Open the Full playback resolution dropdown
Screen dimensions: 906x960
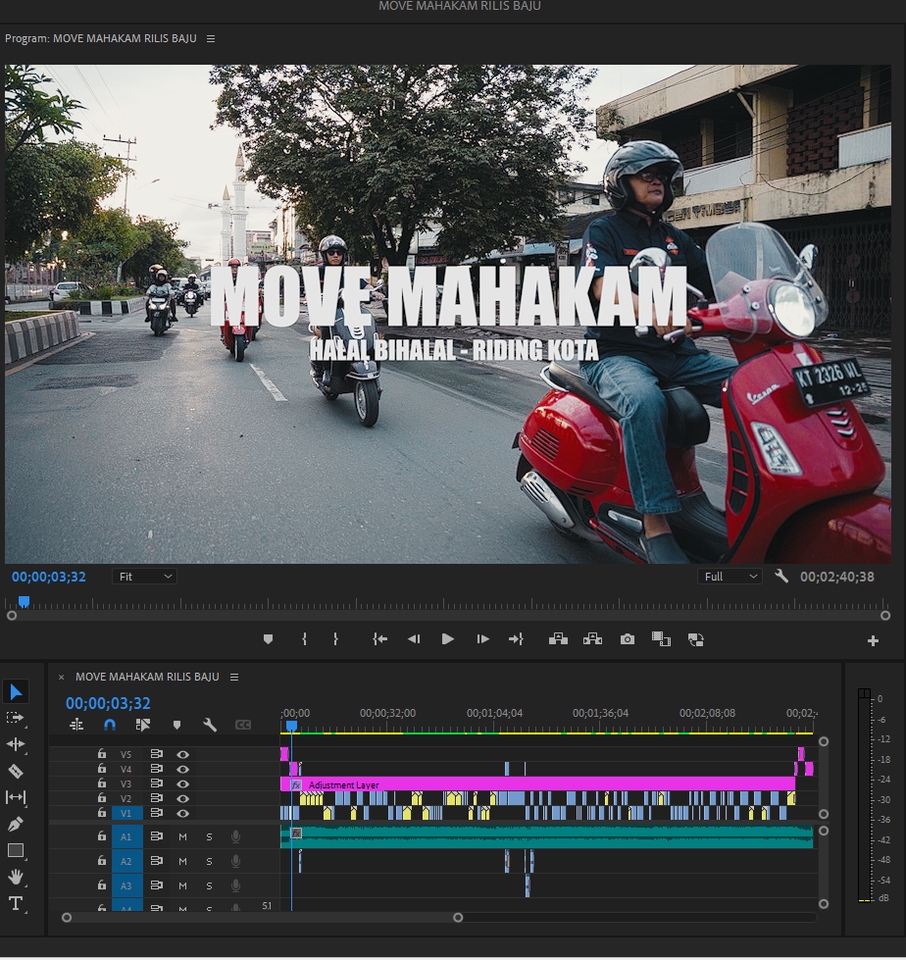729,576
